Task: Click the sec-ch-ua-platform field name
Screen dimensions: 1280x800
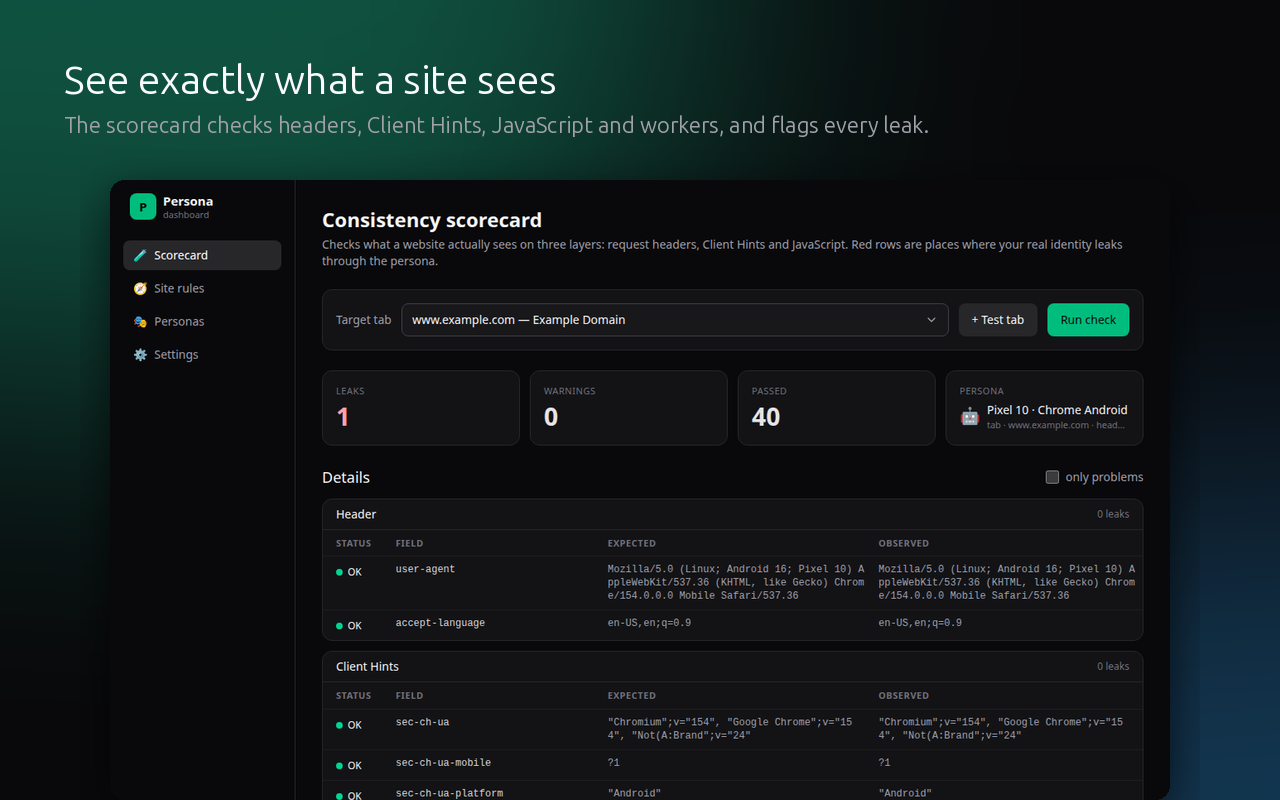Action: coord(449,793)
